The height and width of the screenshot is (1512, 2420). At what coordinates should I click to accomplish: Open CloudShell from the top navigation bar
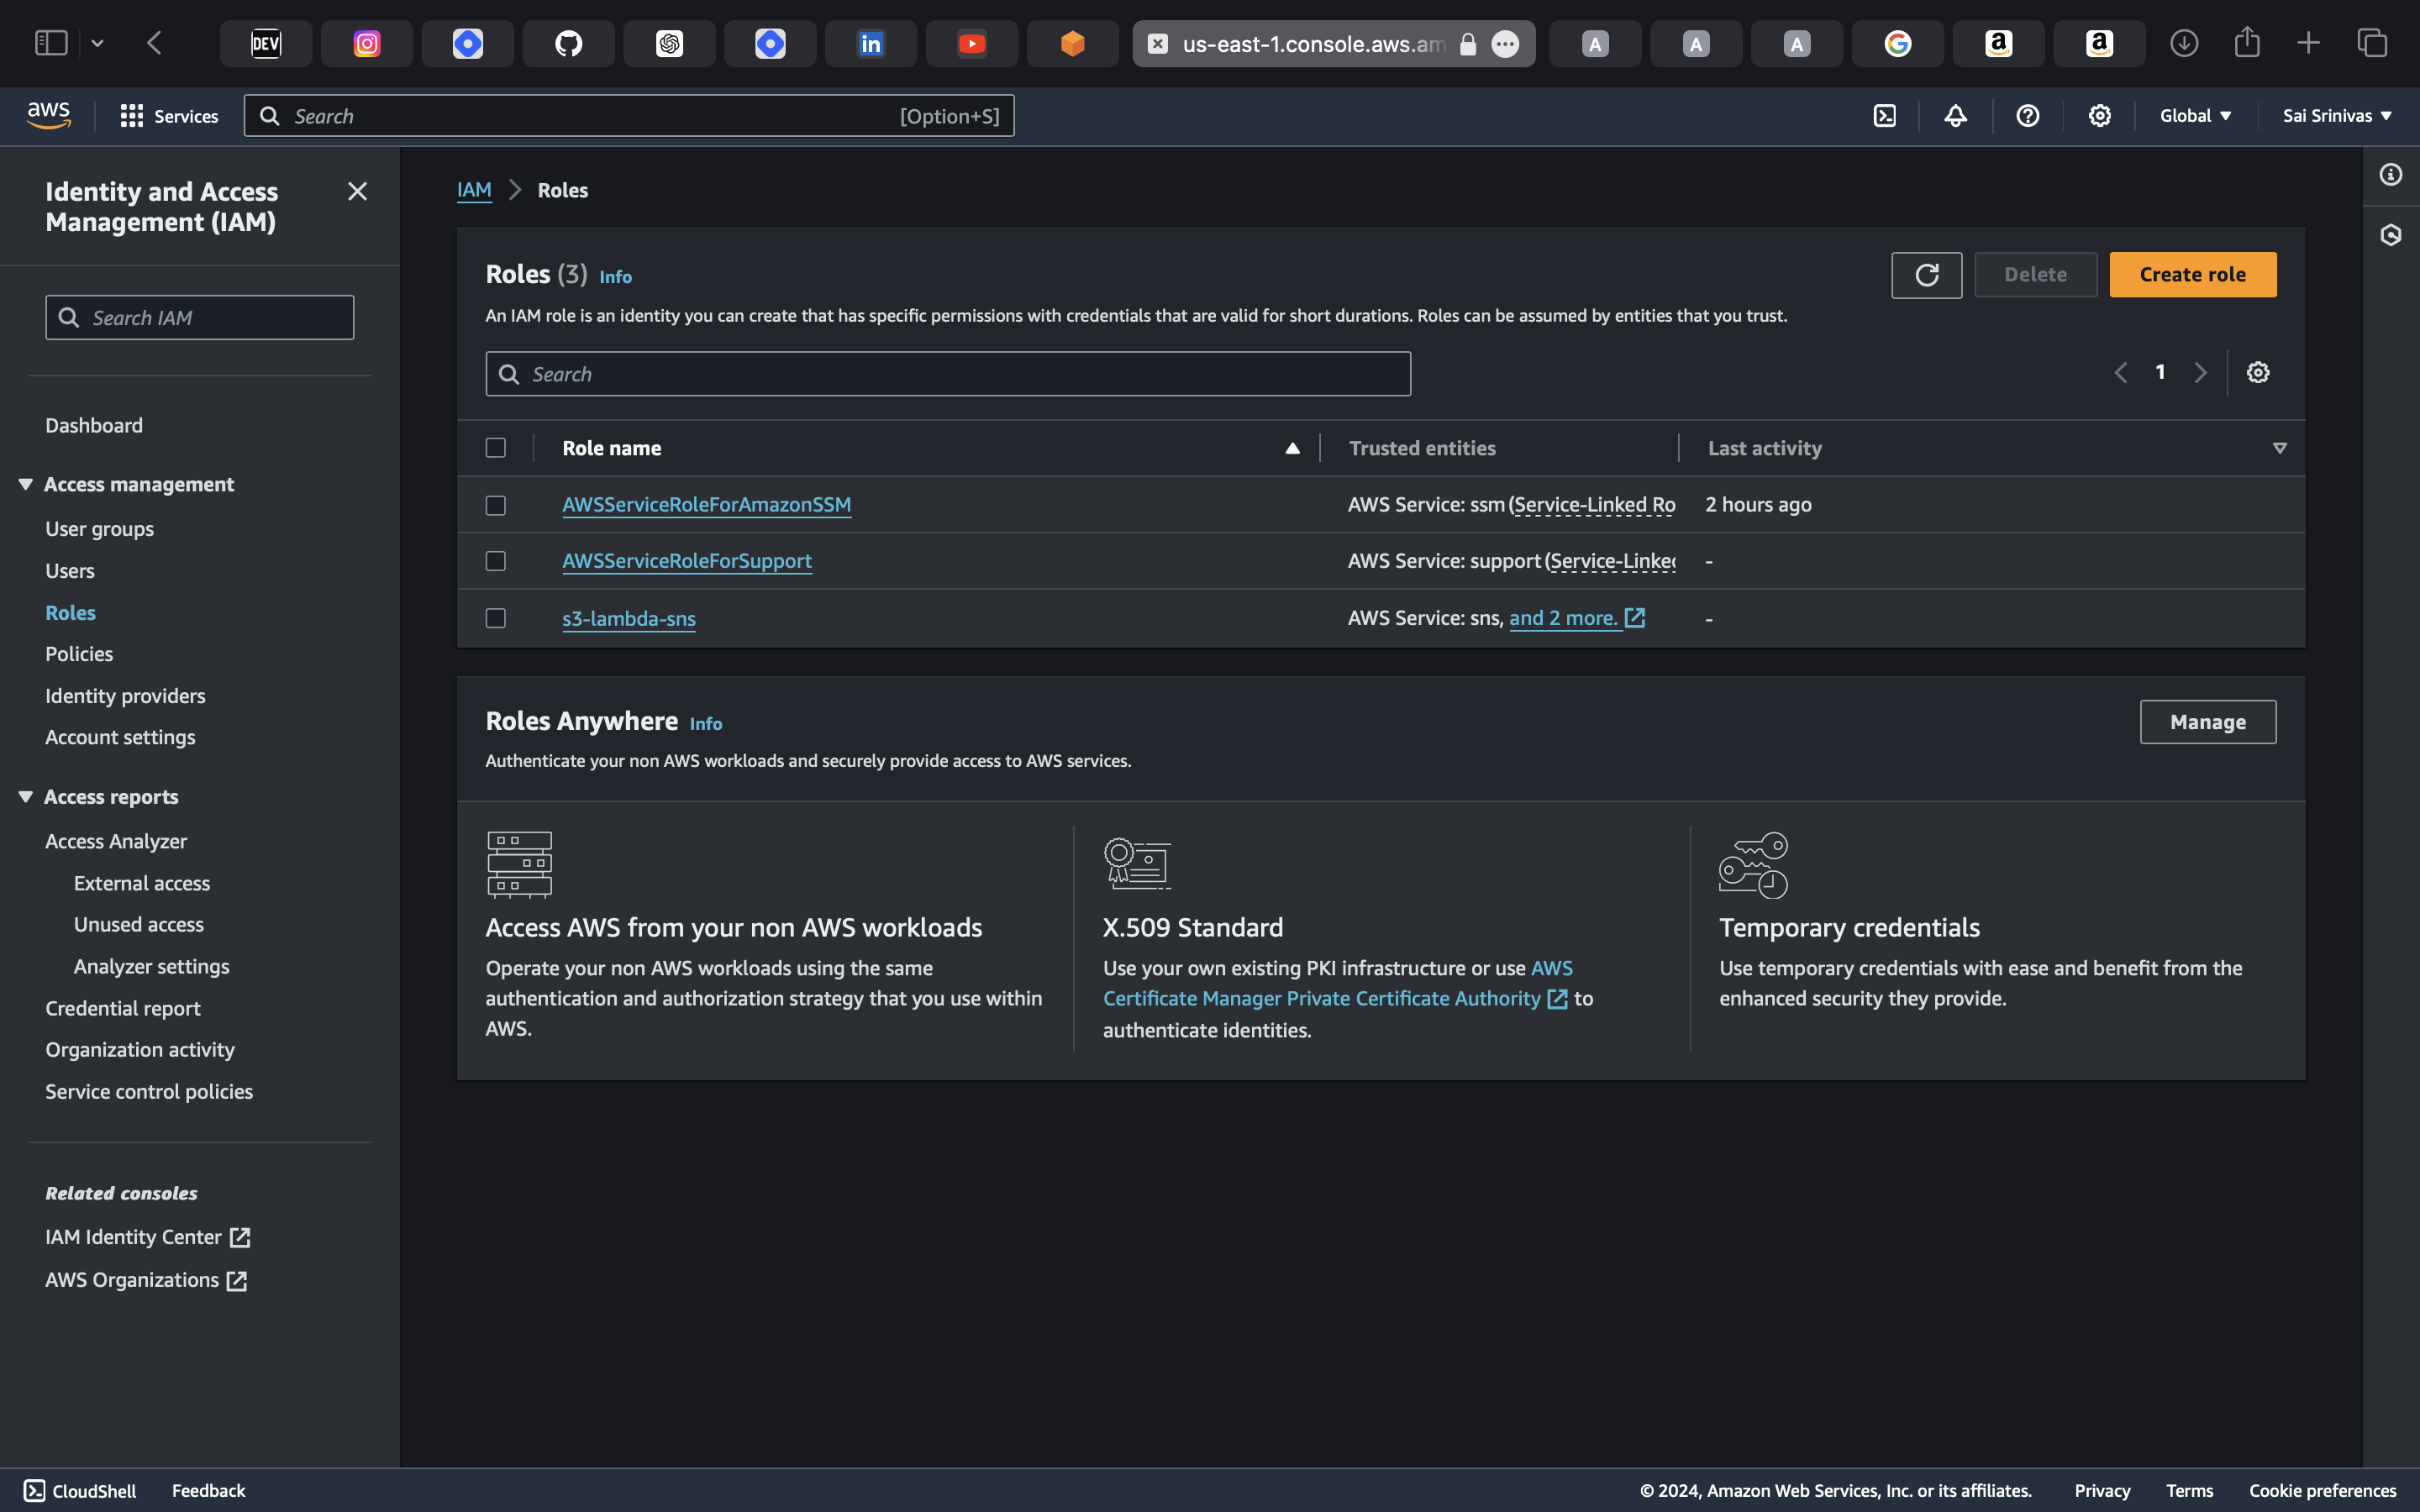pyautogui.click(x=1884, y=116)
